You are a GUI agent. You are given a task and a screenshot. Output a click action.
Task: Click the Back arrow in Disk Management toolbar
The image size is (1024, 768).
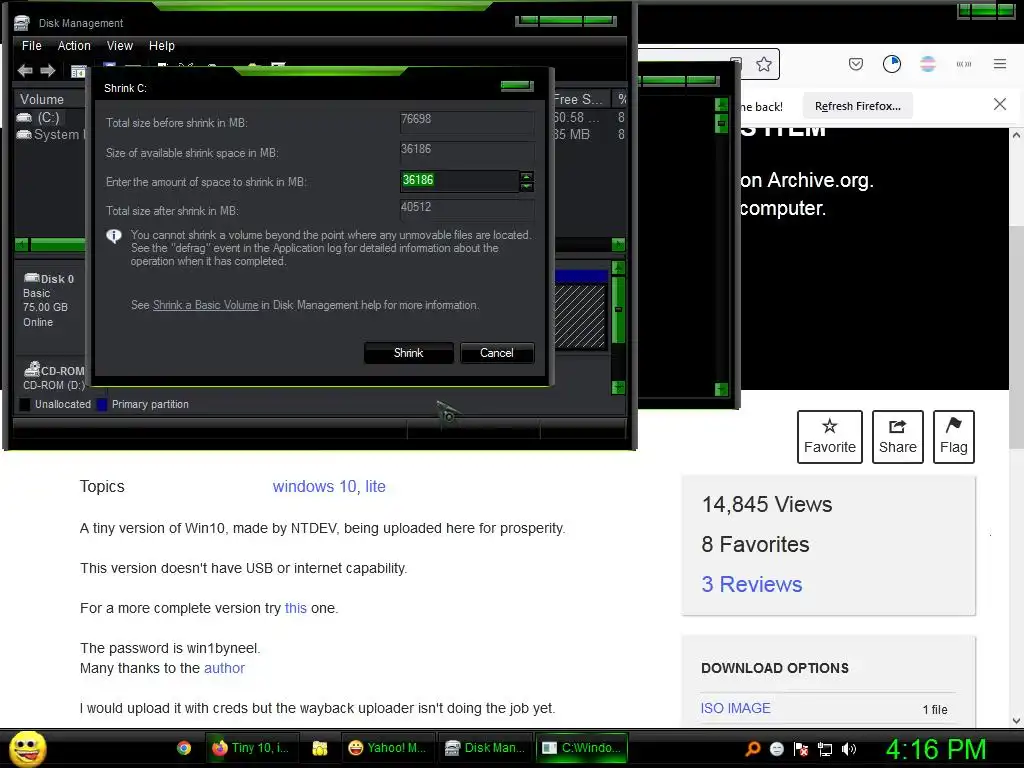click(x=25, y=71)
